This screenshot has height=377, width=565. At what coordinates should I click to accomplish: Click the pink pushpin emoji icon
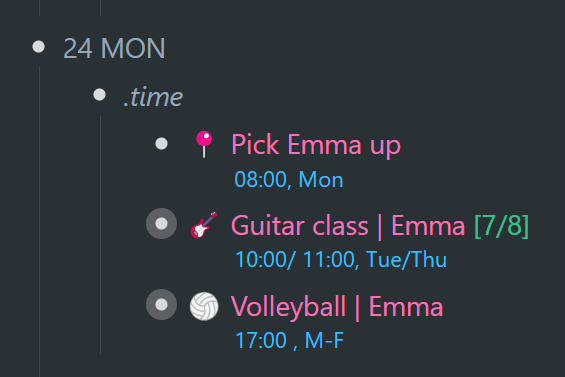coord(204,144)
